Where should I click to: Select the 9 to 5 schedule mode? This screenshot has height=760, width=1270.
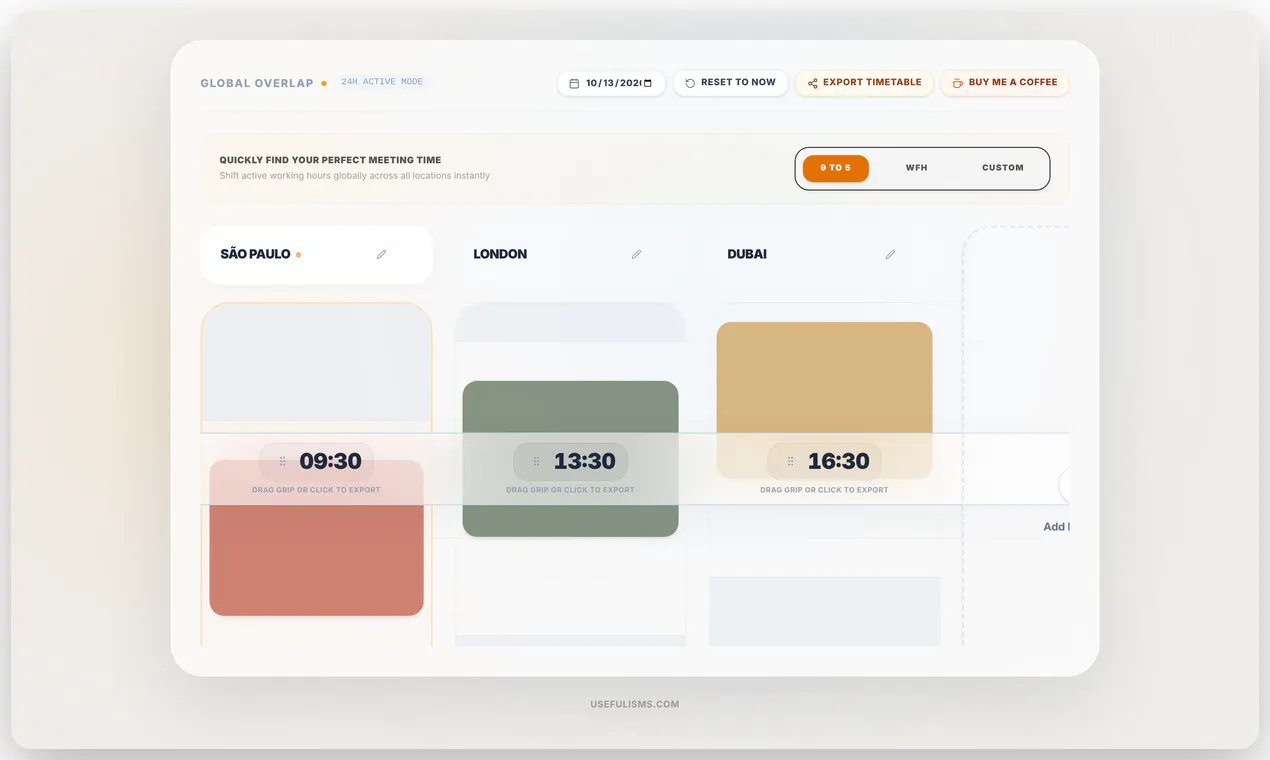pos(835,168)
